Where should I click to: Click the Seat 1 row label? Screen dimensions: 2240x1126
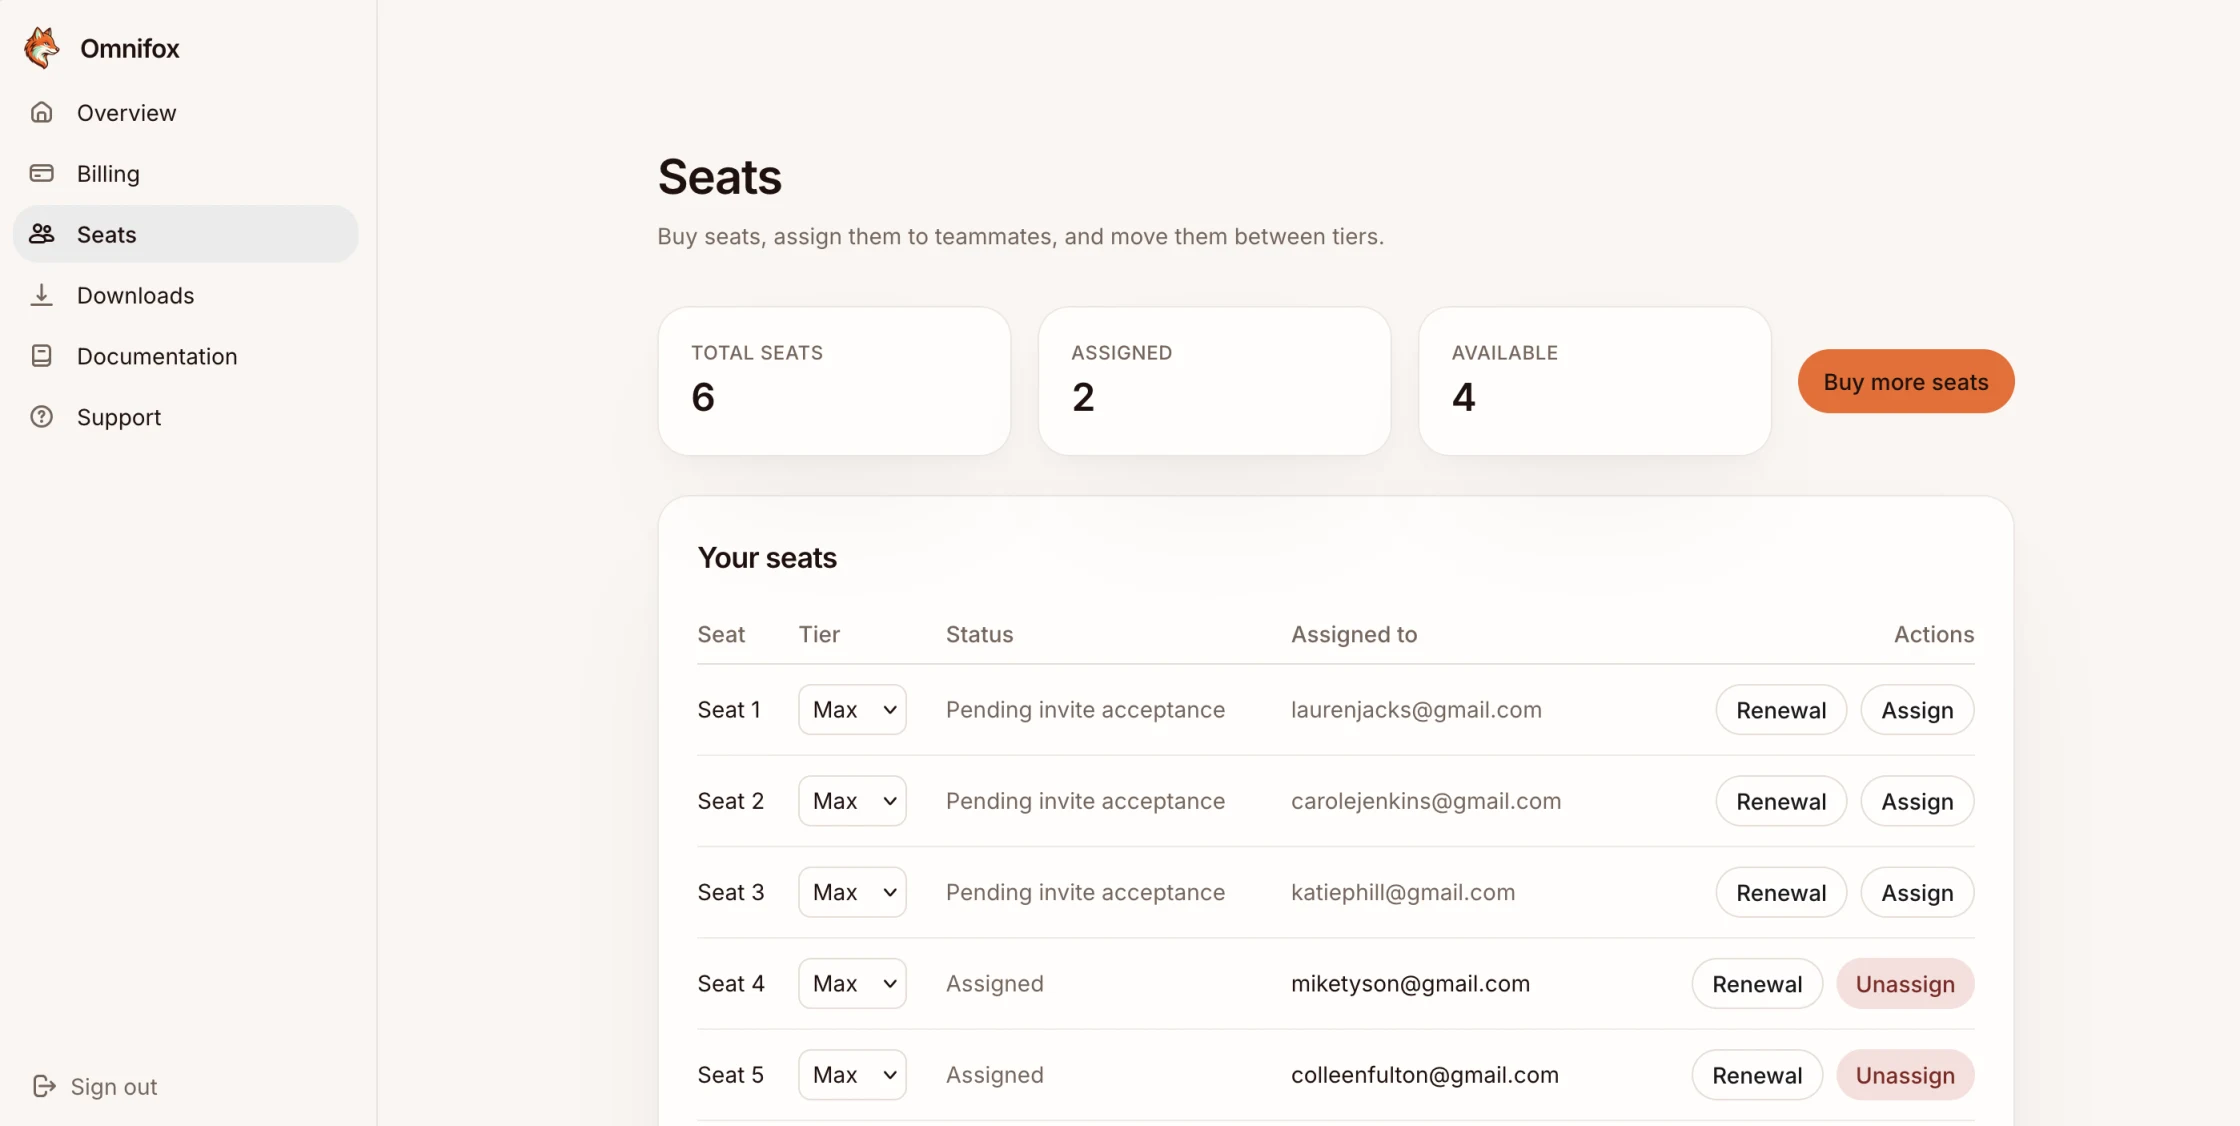pos(729,709)
